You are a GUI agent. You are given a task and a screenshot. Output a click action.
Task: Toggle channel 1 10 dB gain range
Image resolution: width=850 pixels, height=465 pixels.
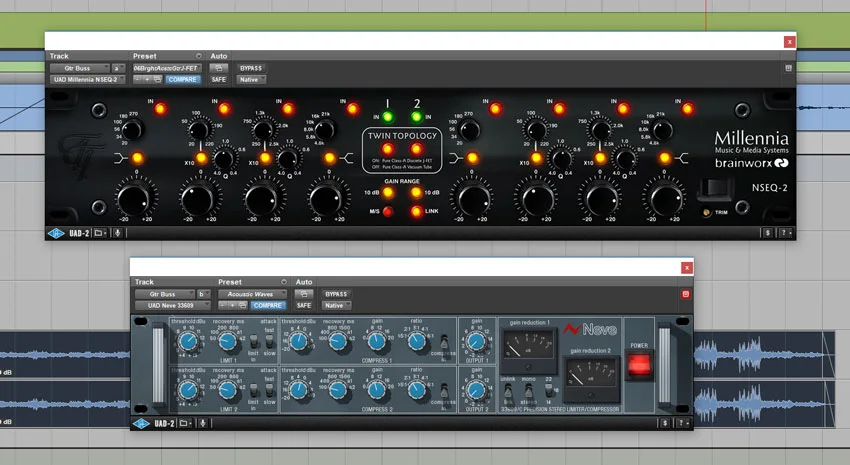pyautogui.click(x=388, y=192)
